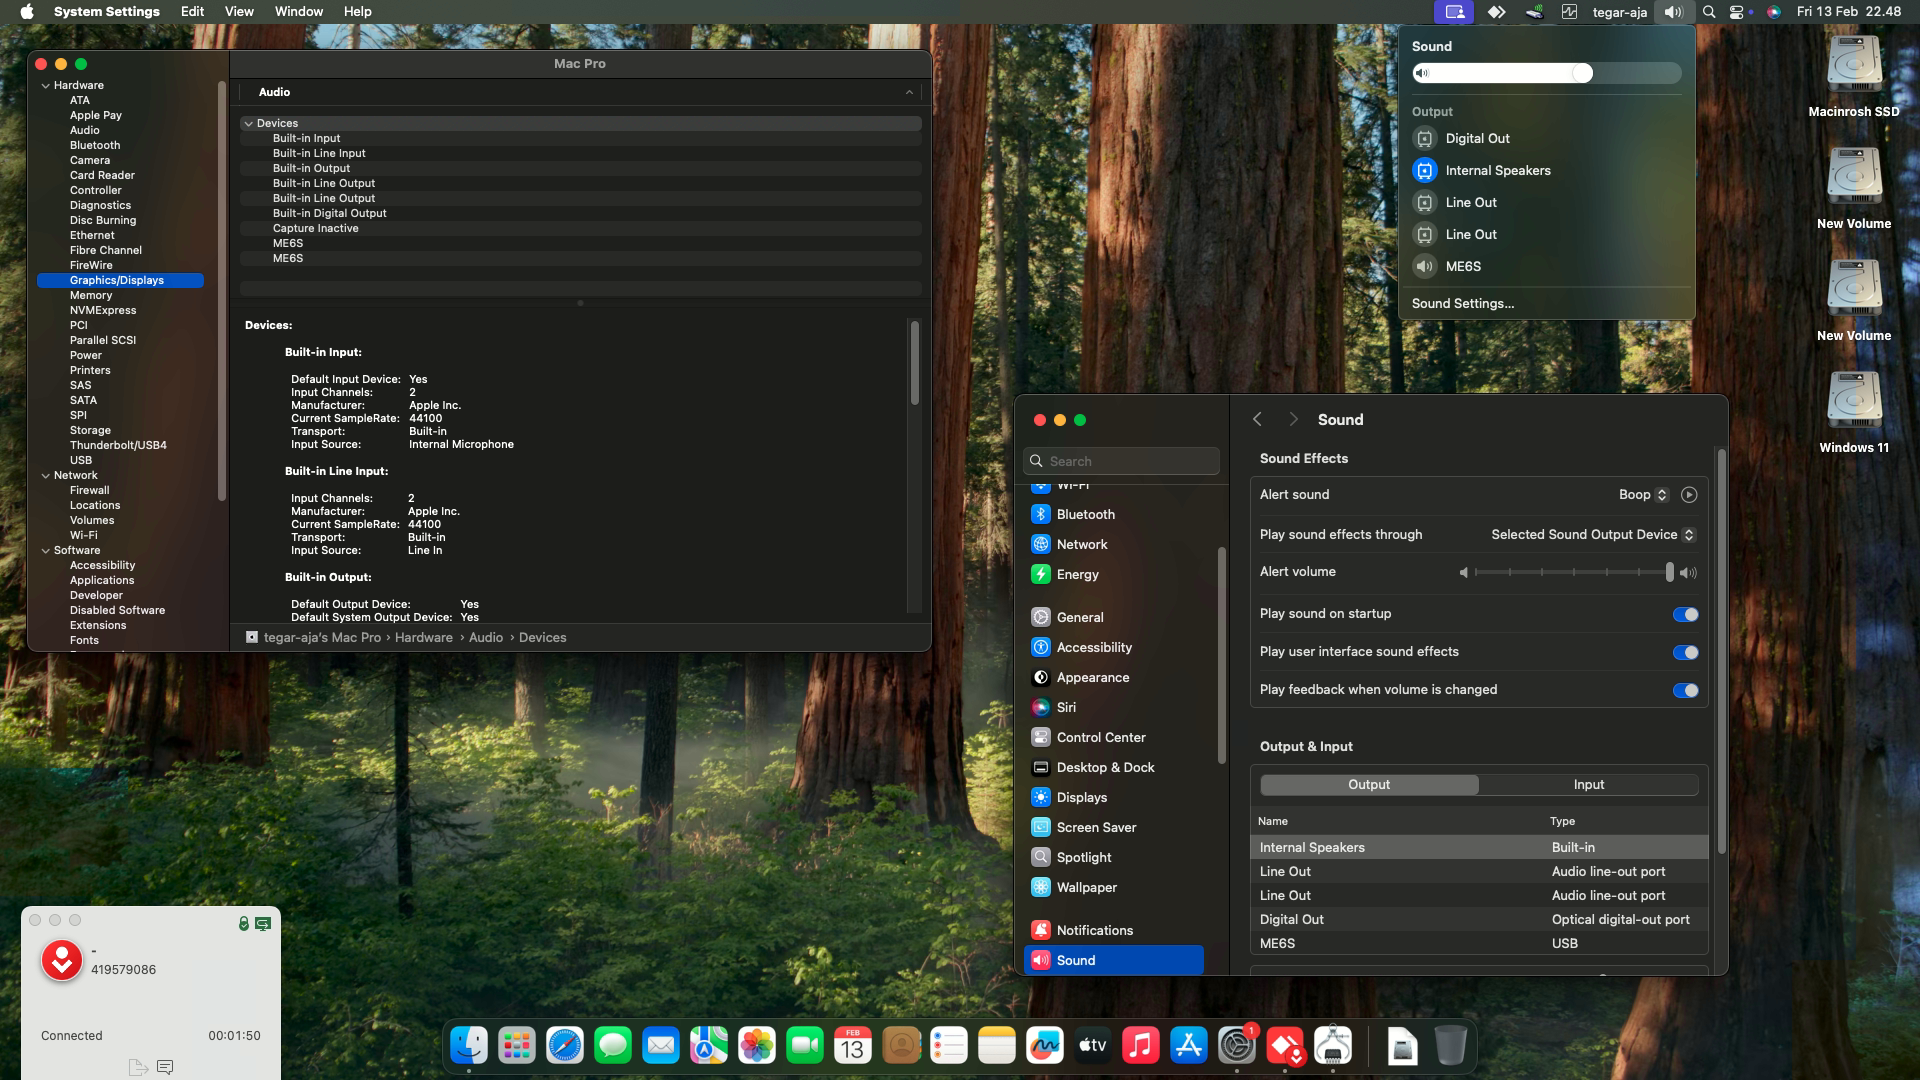The height and width of the screenshot is (1080, 1920).
Task: Open Spotlight settings in the sidebar
Action: click(x=1114, y=857)
